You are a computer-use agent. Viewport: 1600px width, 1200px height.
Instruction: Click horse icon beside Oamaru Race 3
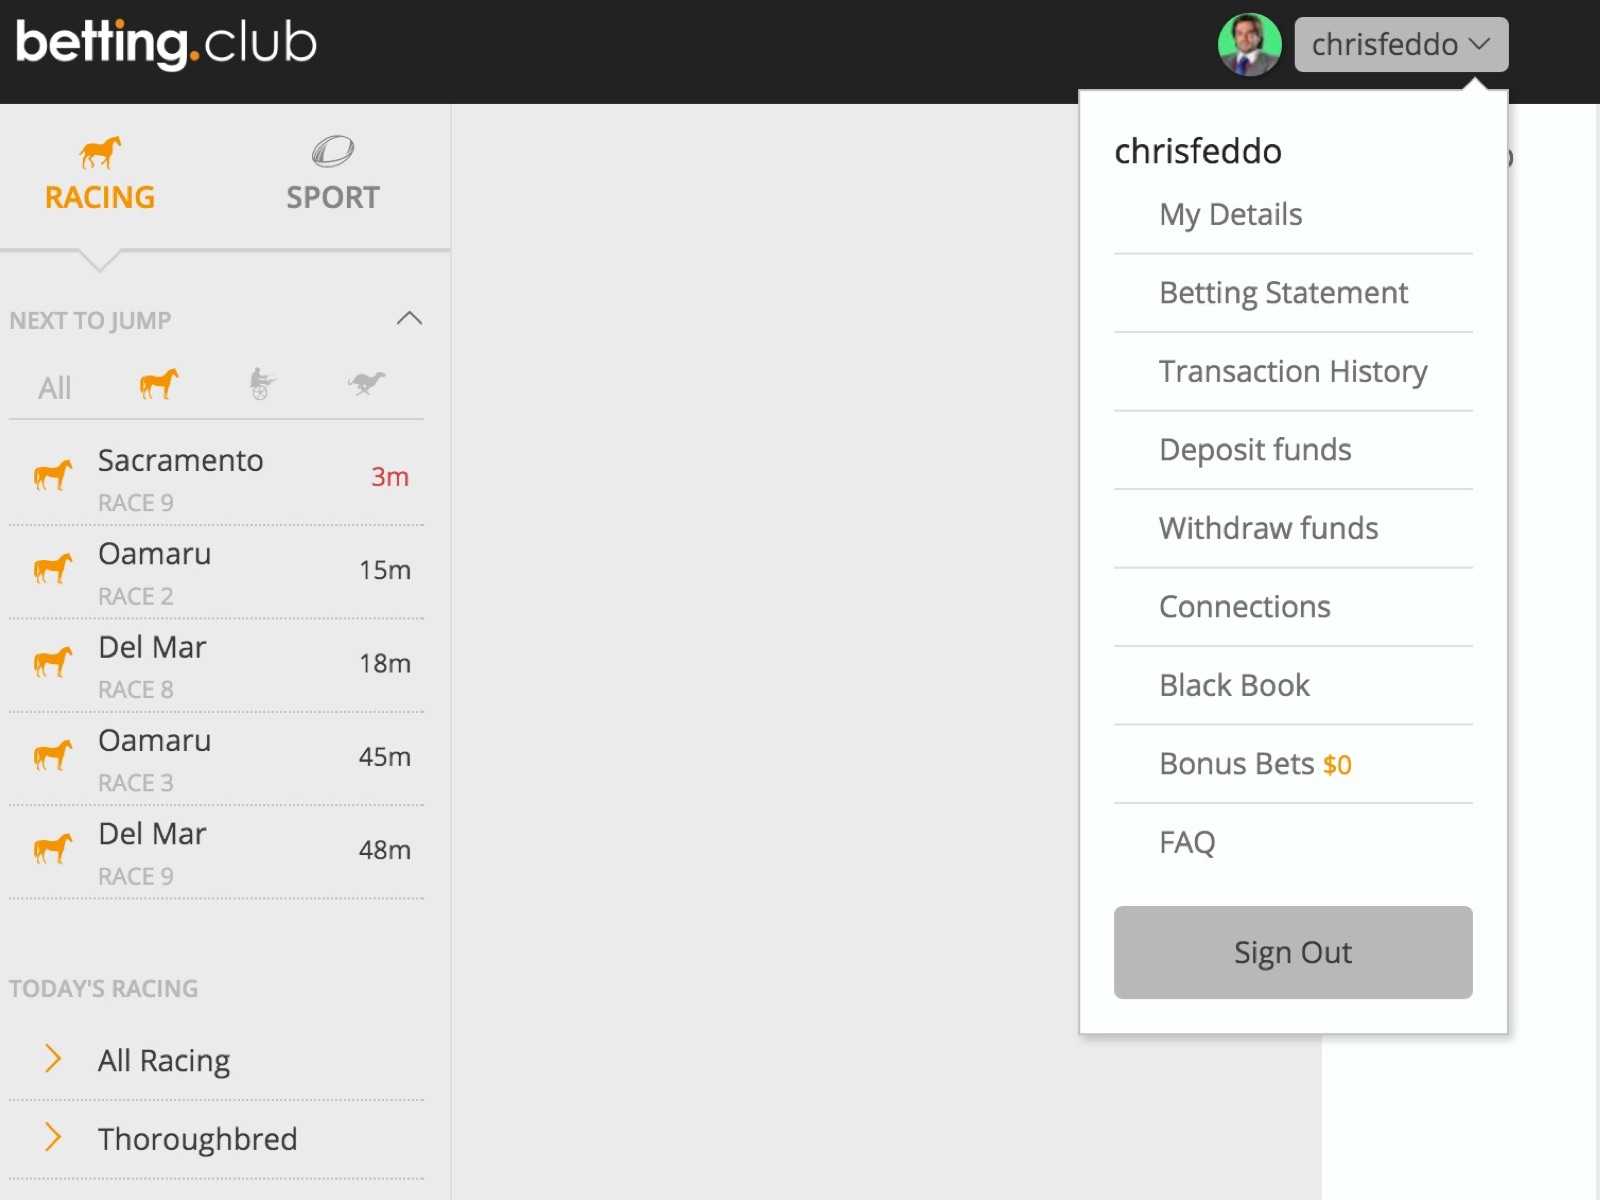[53, 755]
